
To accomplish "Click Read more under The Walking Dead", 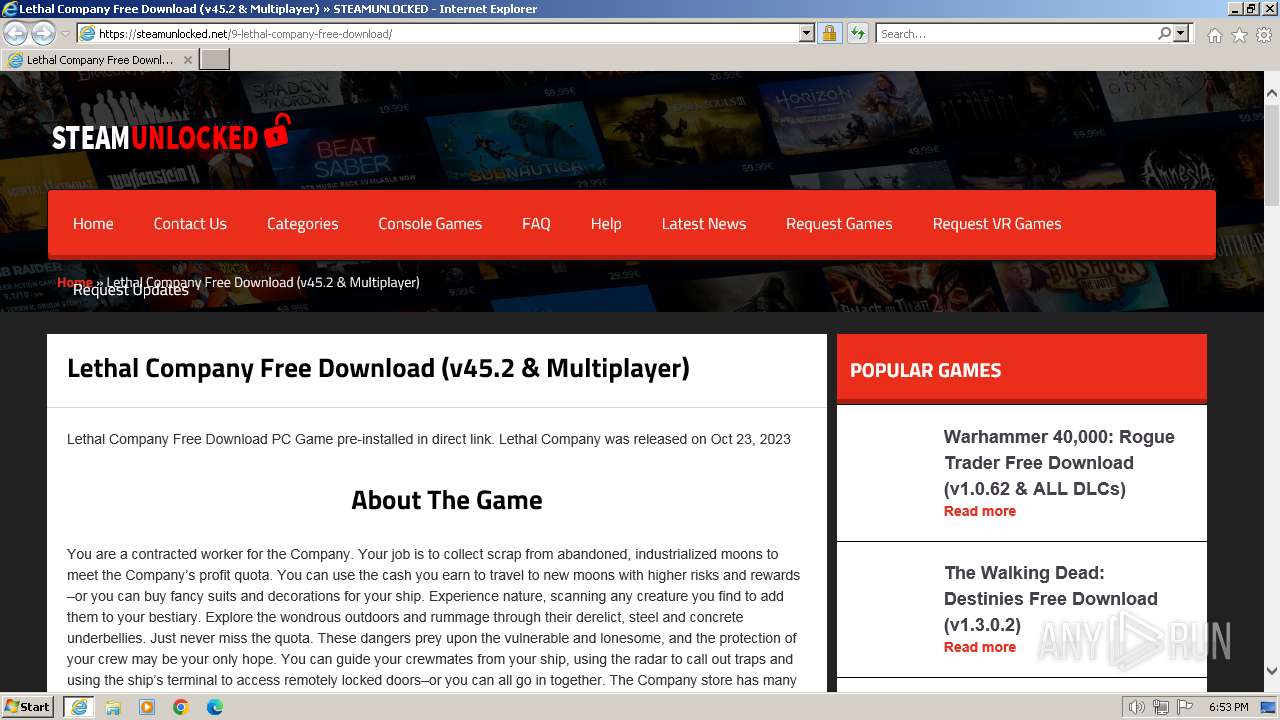I will point(980,647).
